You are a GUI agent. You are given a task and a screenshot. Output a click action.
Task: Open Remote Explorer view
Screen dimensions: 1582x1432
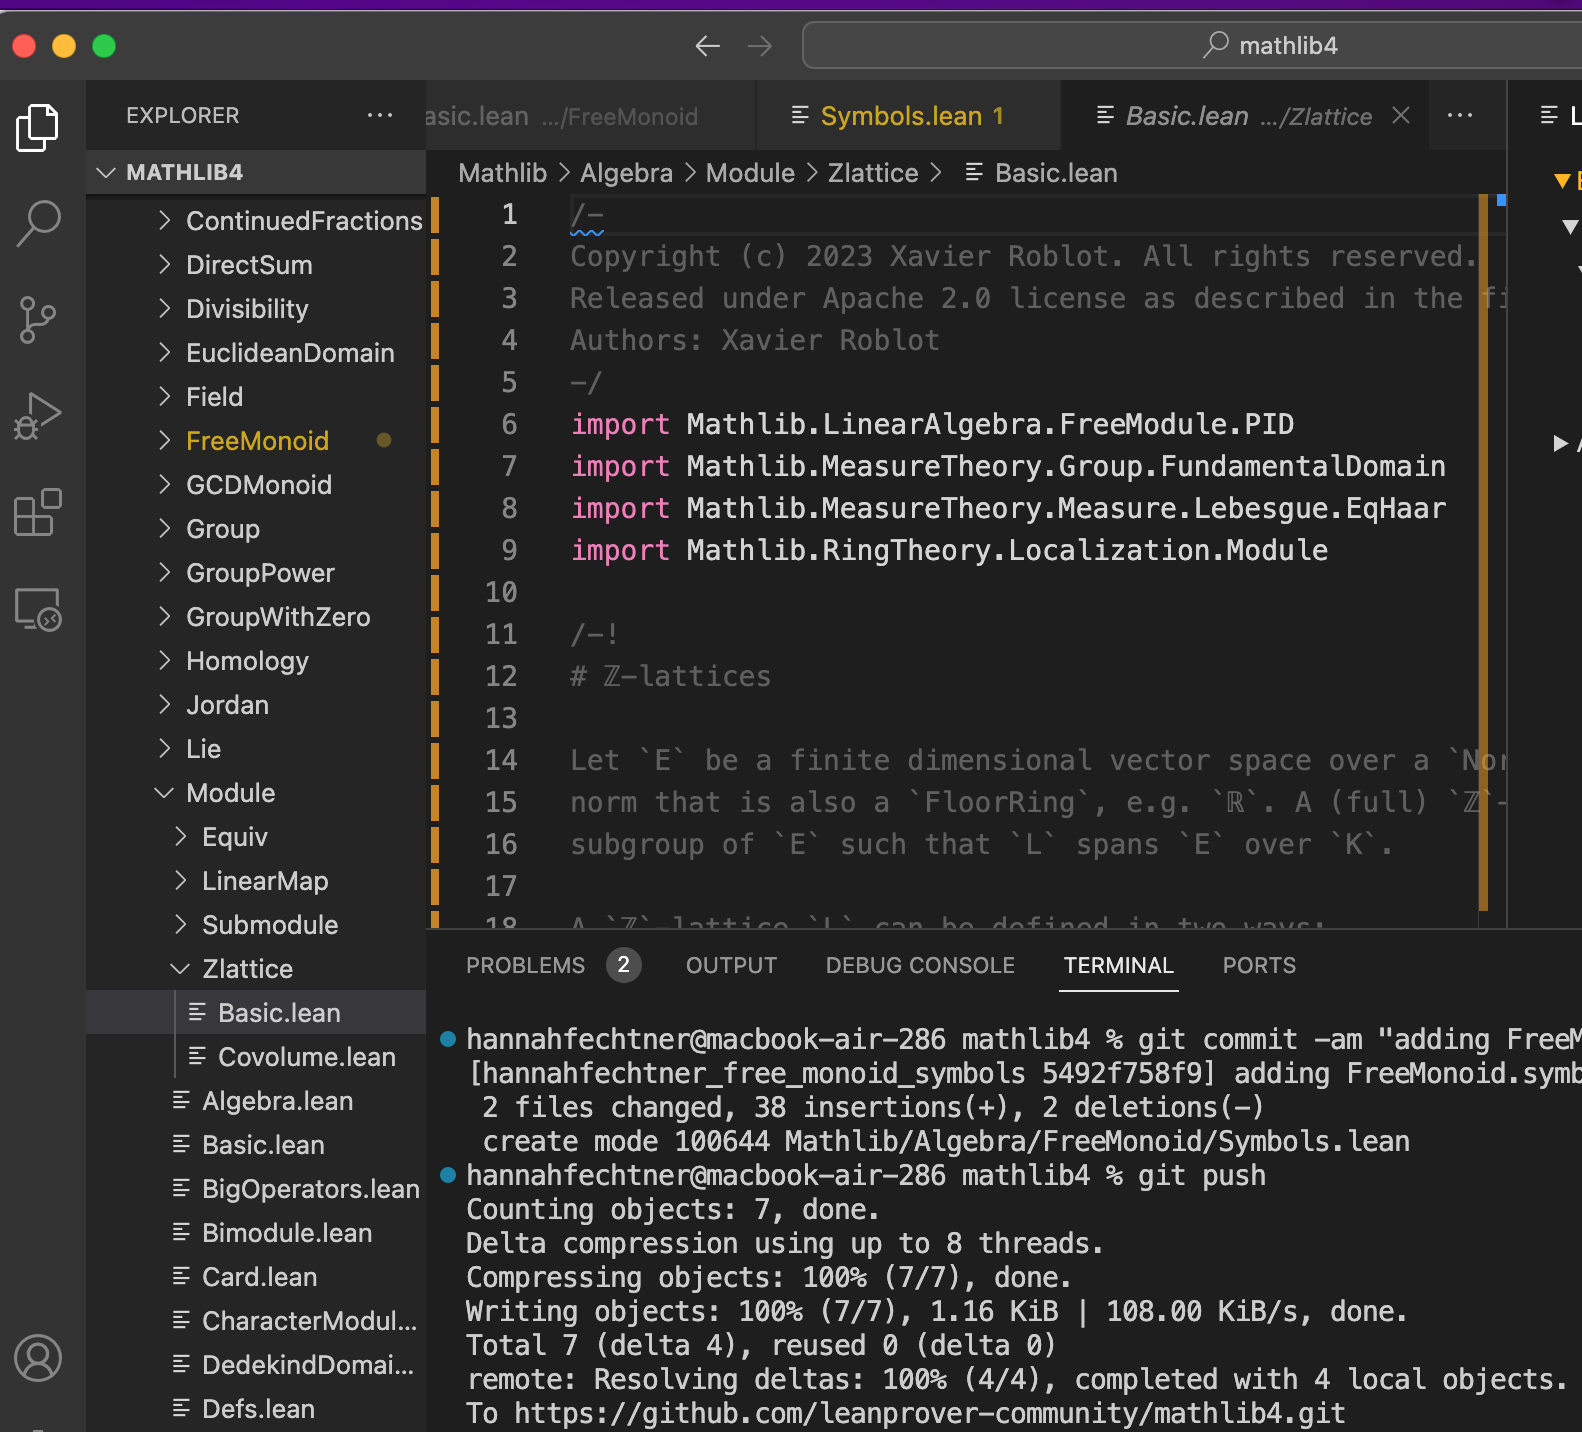coord(38,609)
